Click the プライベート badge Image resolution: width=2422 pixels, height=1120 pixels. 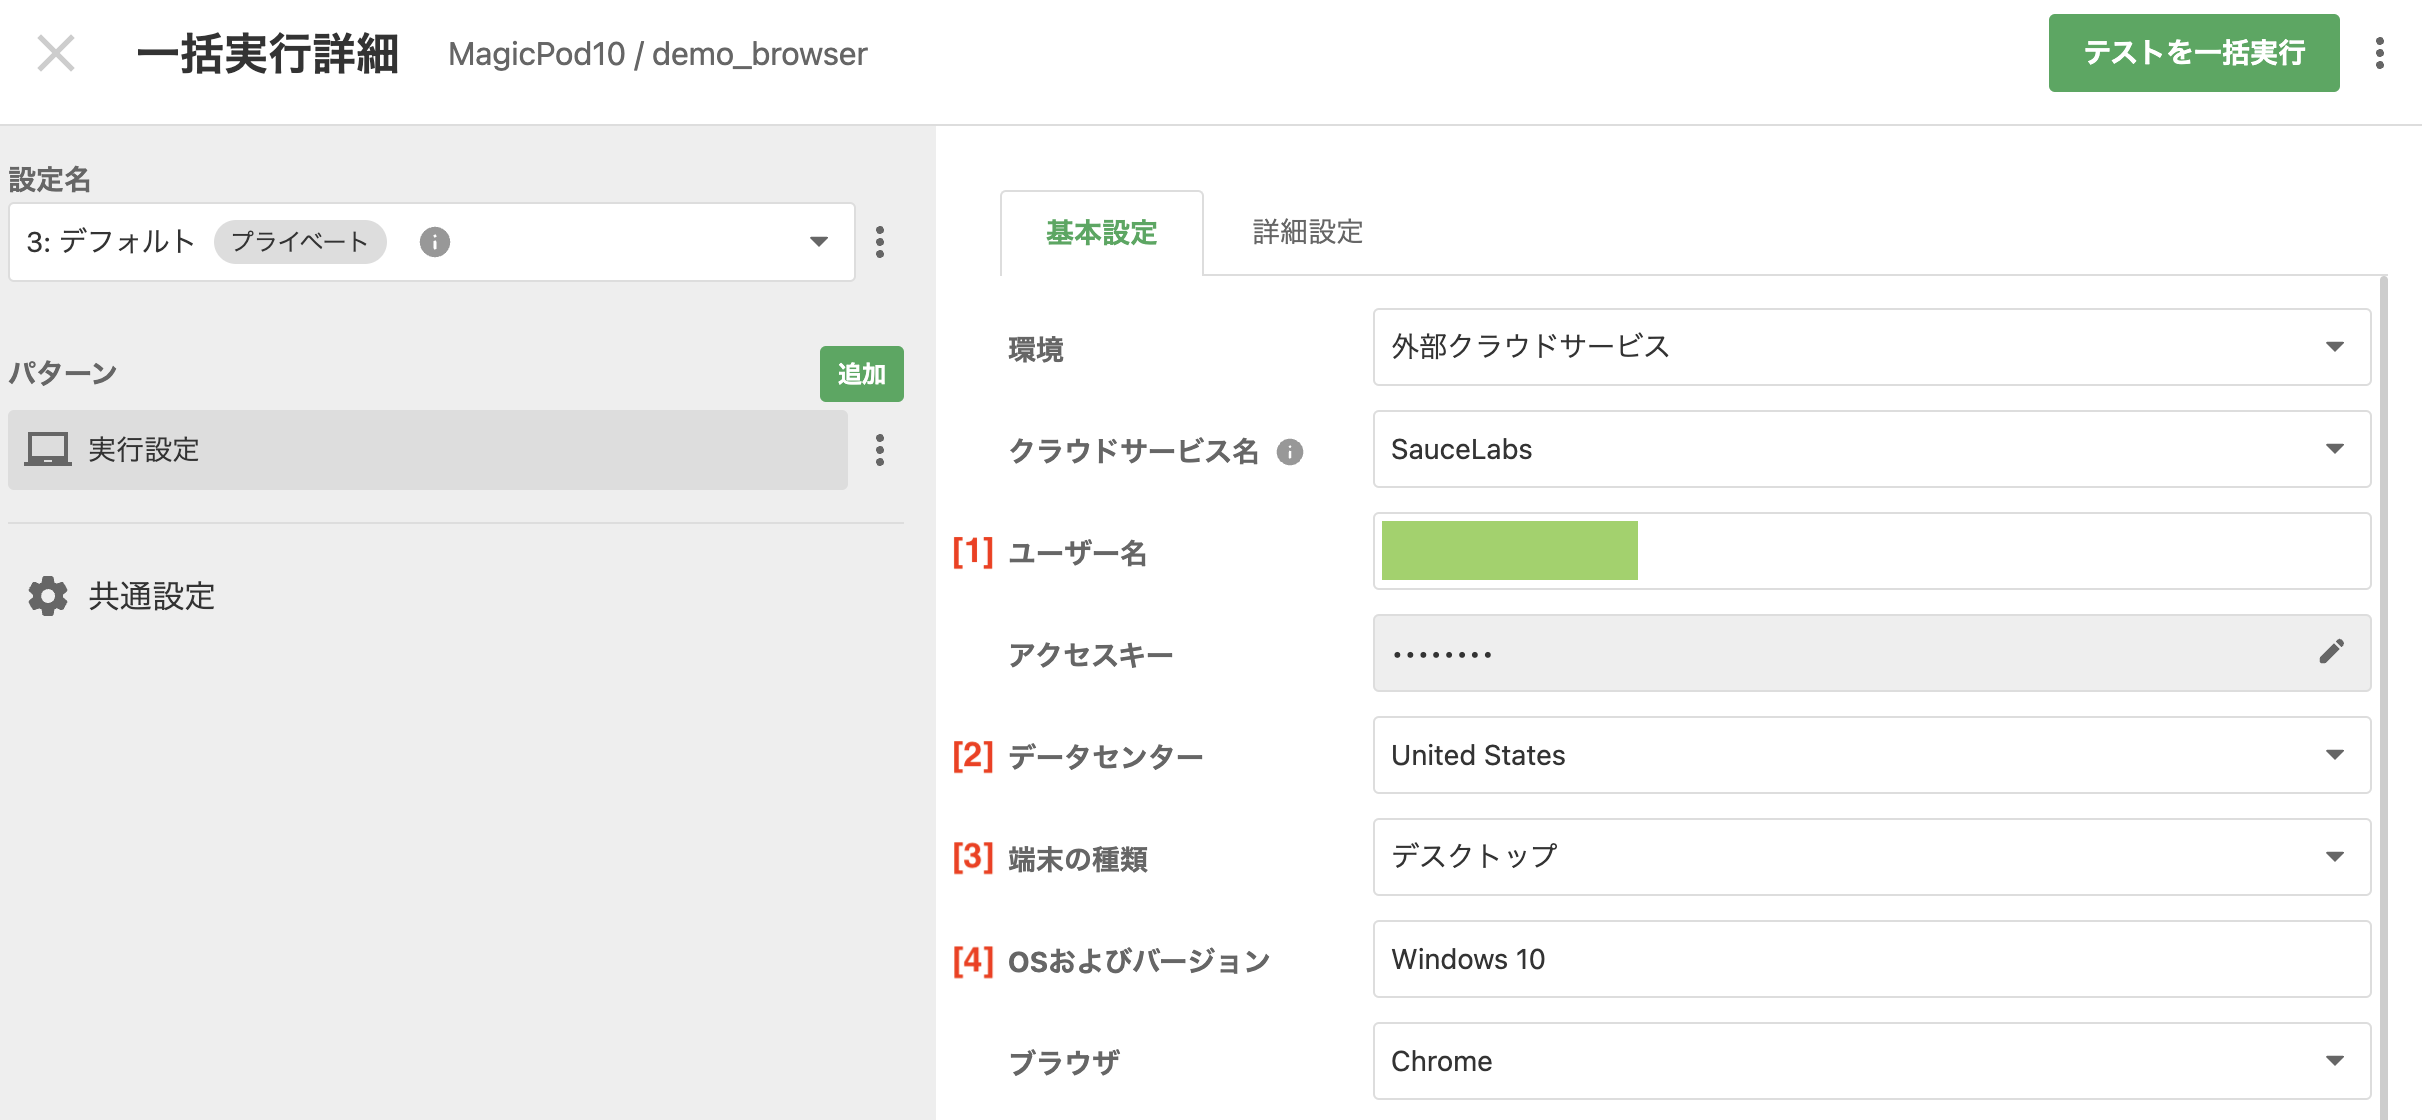pyautogui.click(x=300, y=242)
